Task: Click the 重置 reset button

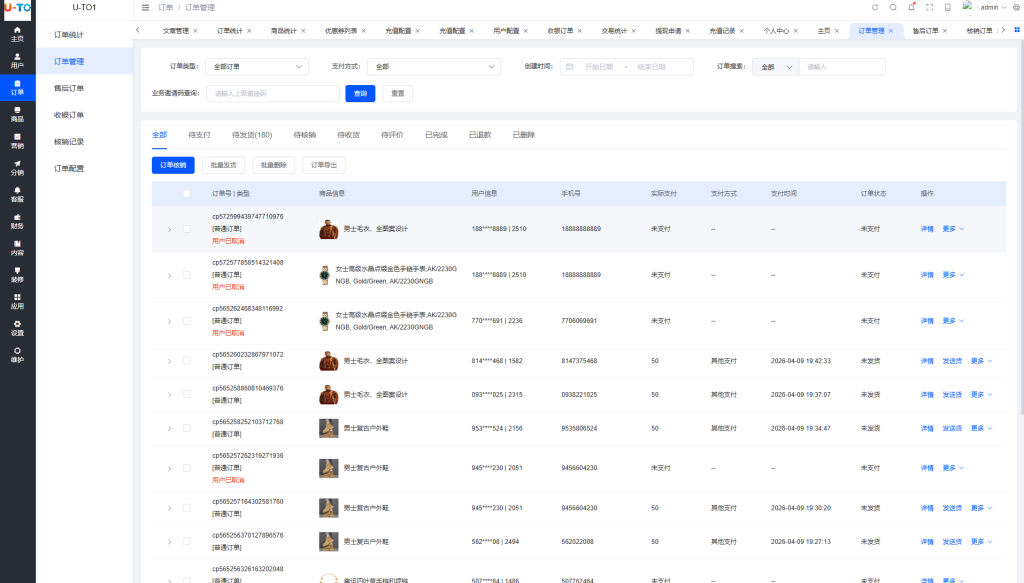Action: tap(398, 93)
